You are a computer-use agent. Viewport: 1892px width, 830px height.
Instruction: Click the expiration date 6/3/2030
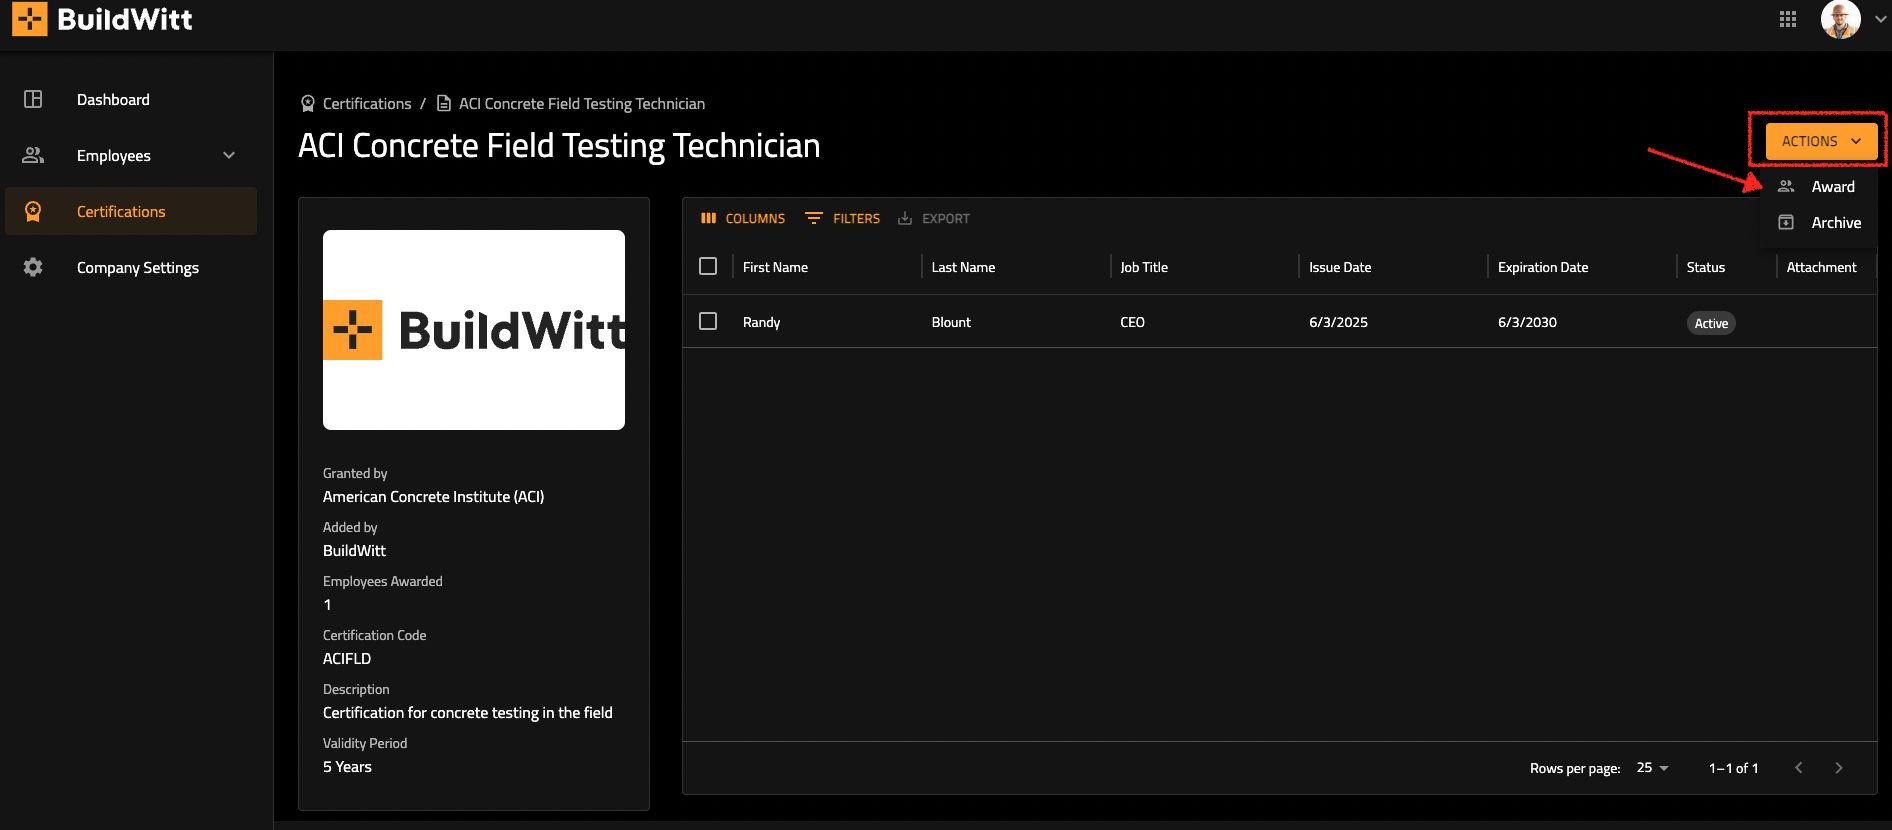coord(1527,322)
